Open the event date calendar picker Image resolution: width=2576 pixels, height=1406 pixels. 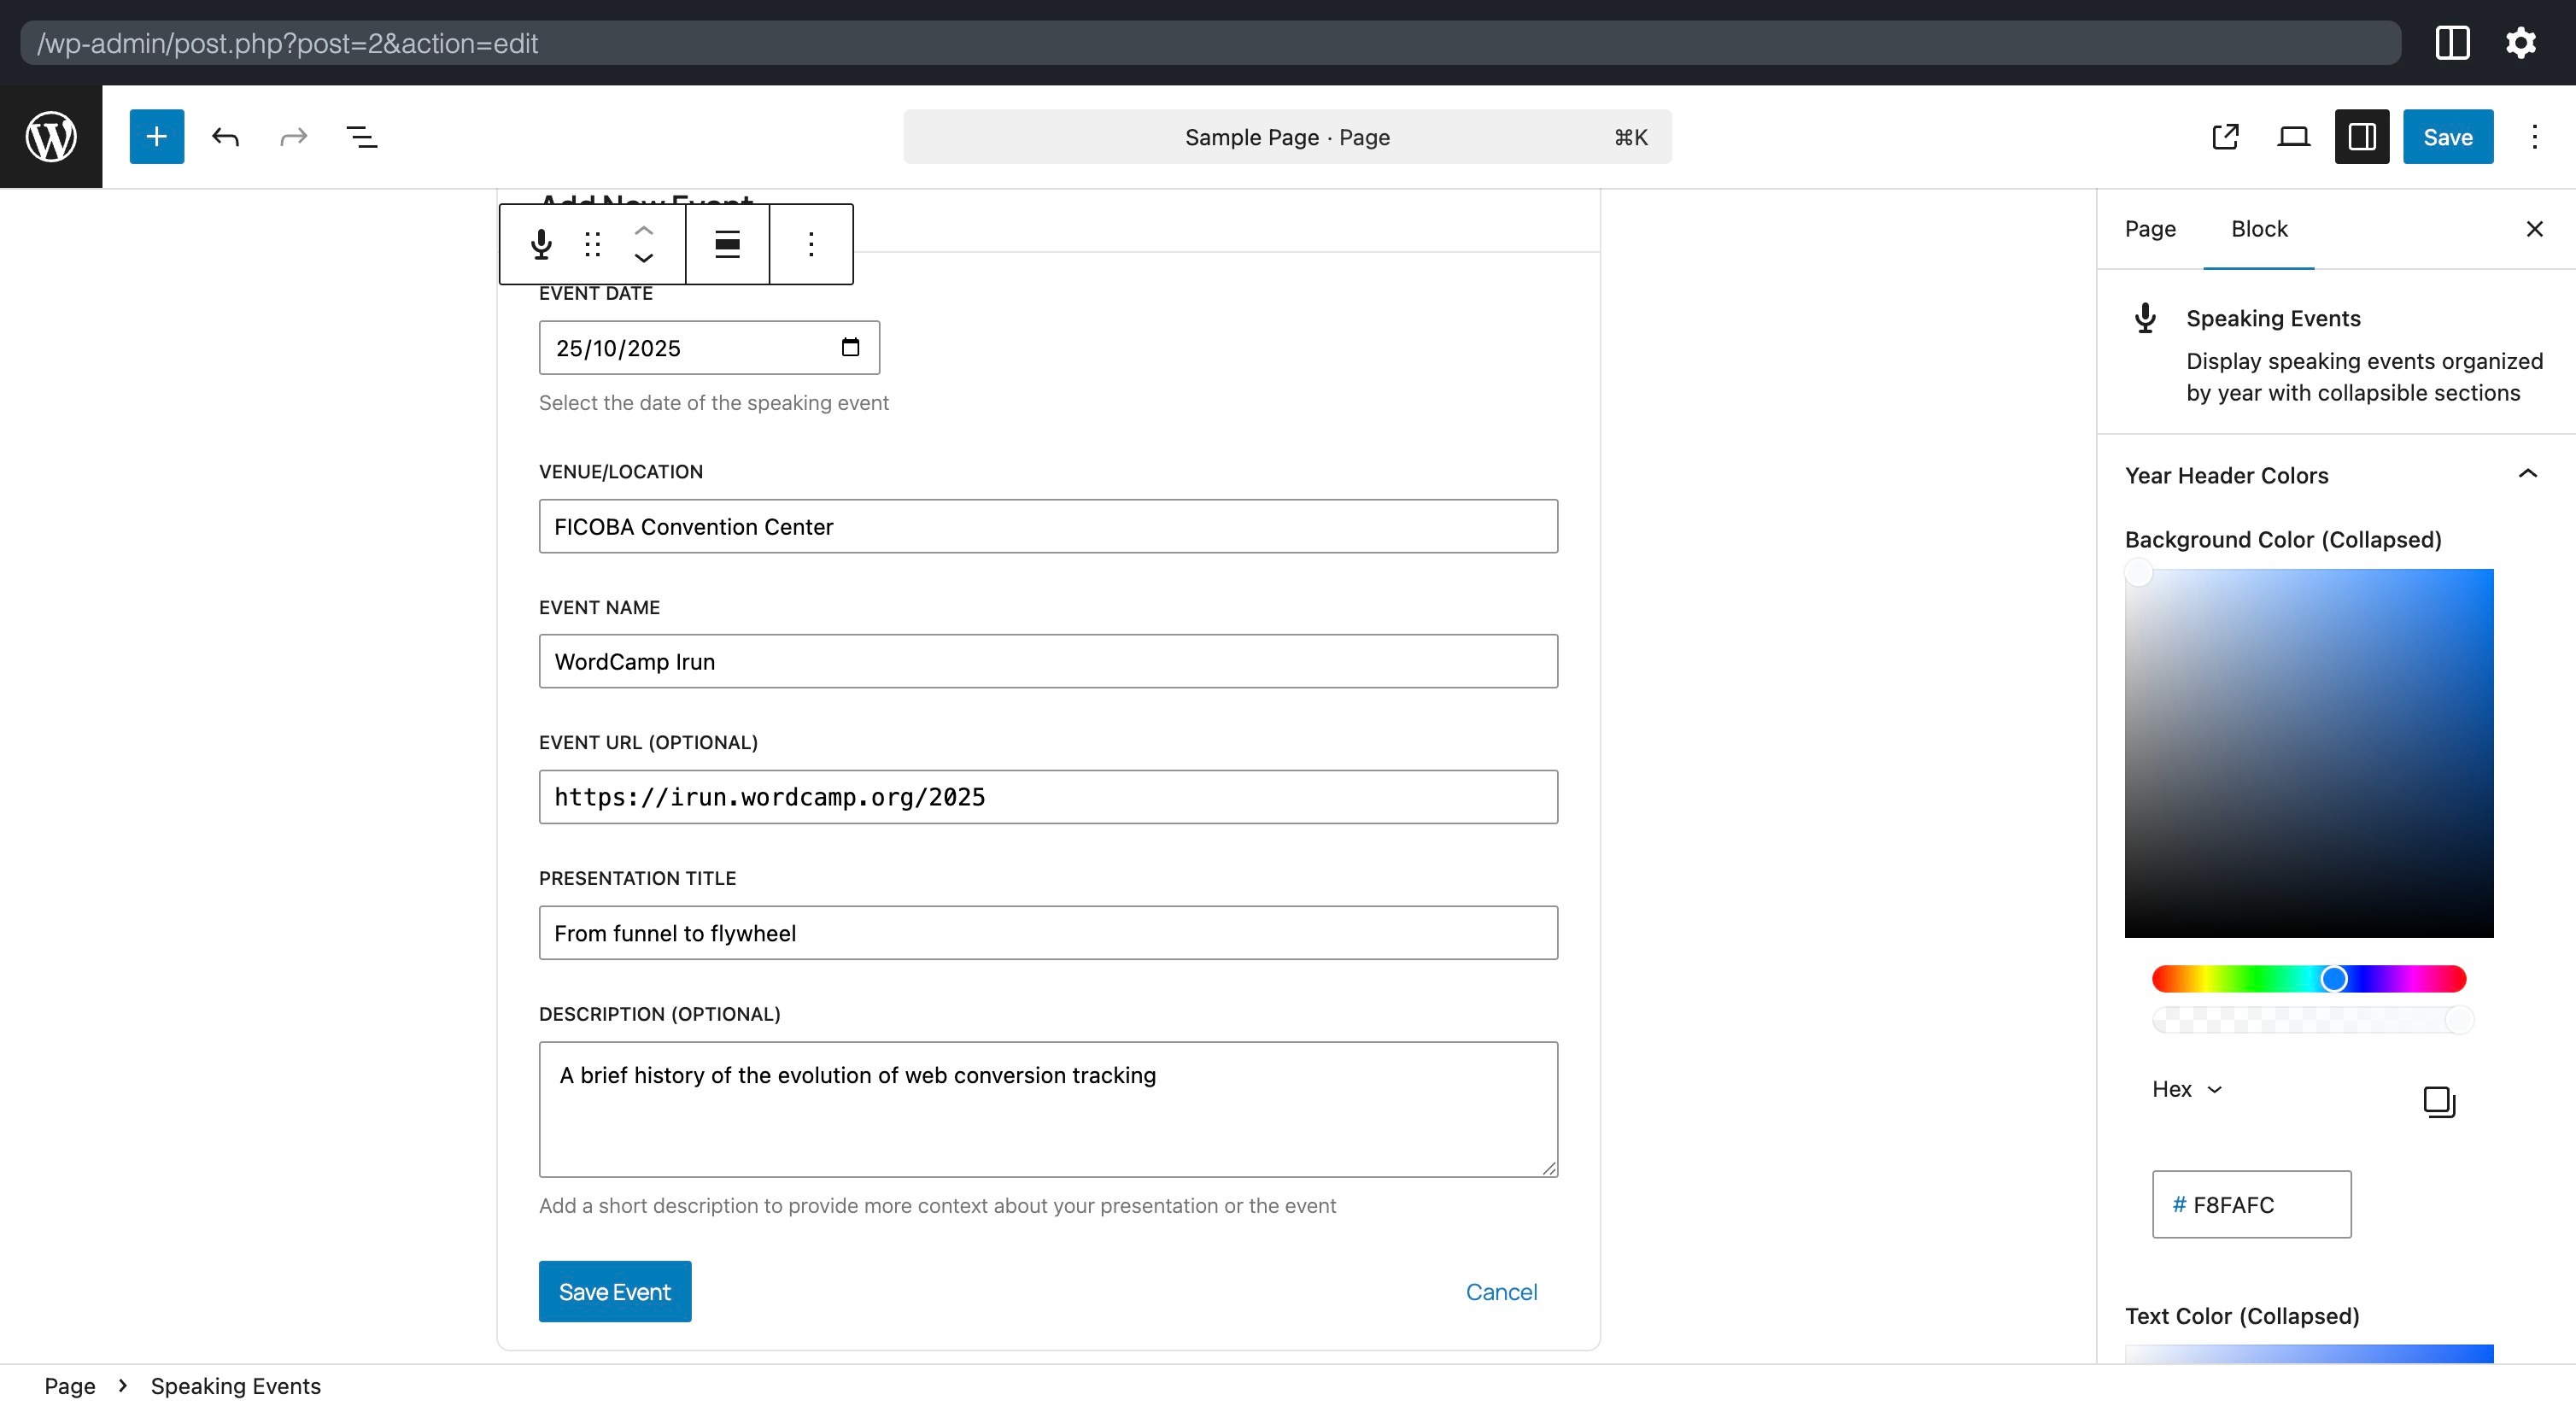850,347
